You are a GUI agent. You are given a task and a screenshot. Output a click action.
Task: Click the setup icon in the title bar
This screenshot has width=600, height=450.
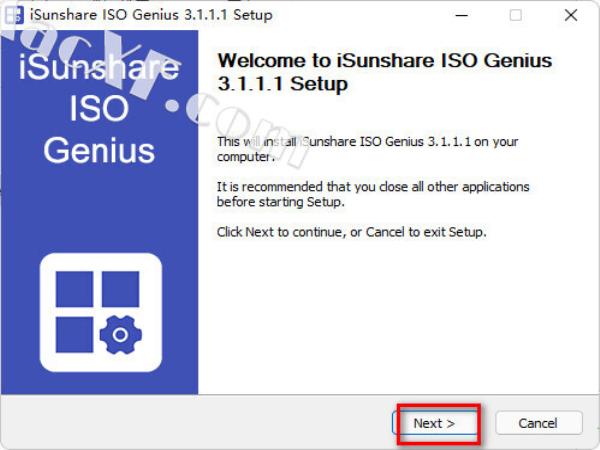click(x=14, y=15)
